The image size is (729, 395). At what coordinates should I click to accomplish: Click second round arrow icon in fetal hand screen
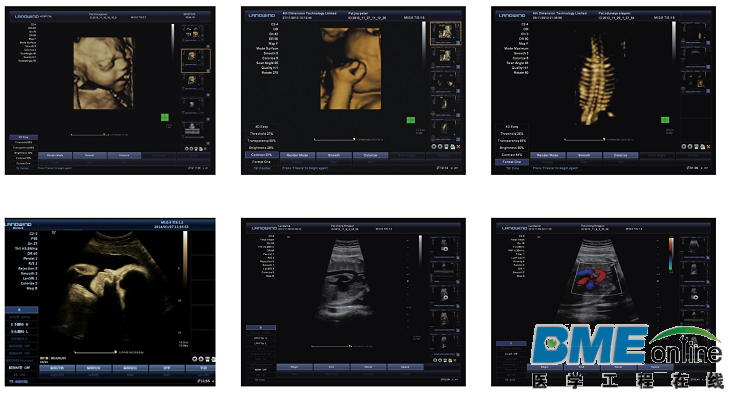point(439,146)
